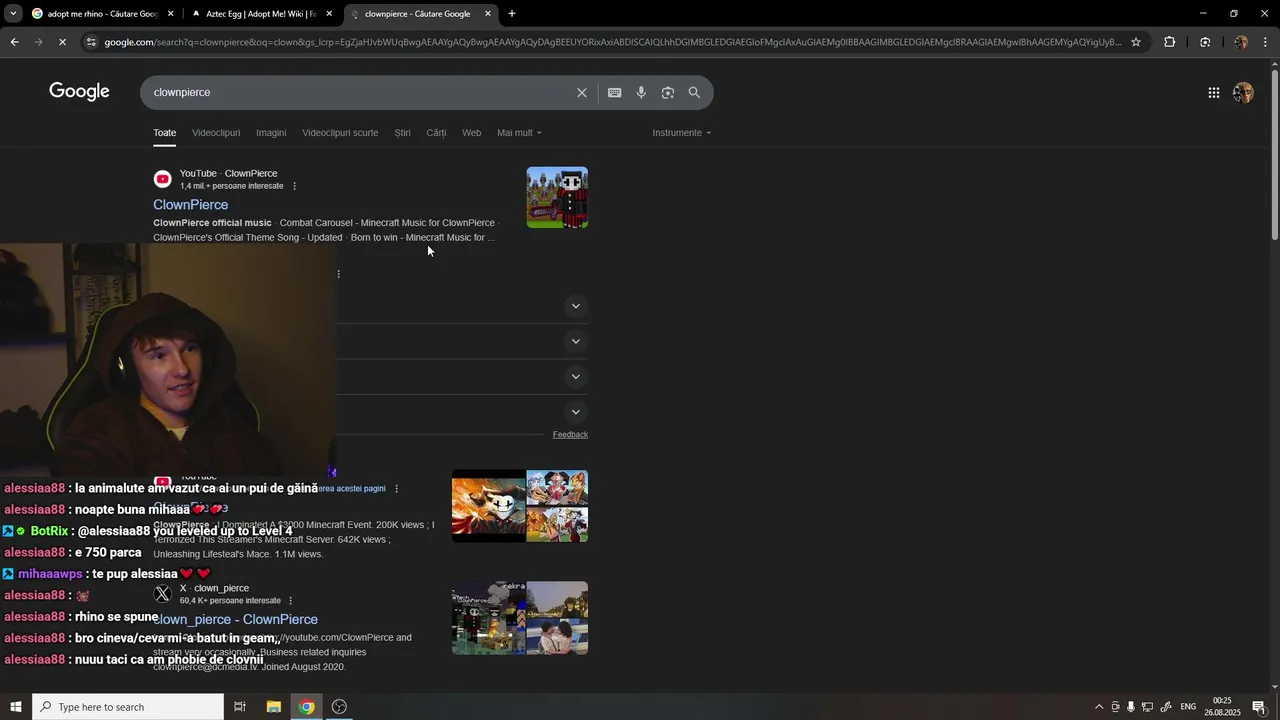Open the on-screen keyboard input tool
The width and height of the screenshot is (1280, 720).
615,93
